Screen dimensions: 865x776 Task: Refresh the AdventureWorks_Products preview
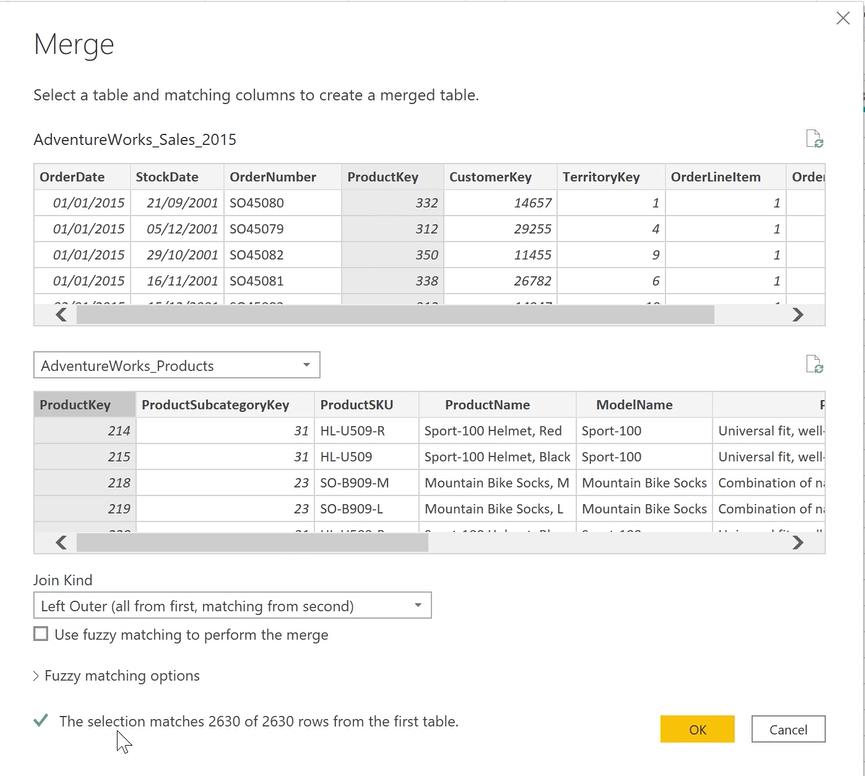(x=816, y=364)
